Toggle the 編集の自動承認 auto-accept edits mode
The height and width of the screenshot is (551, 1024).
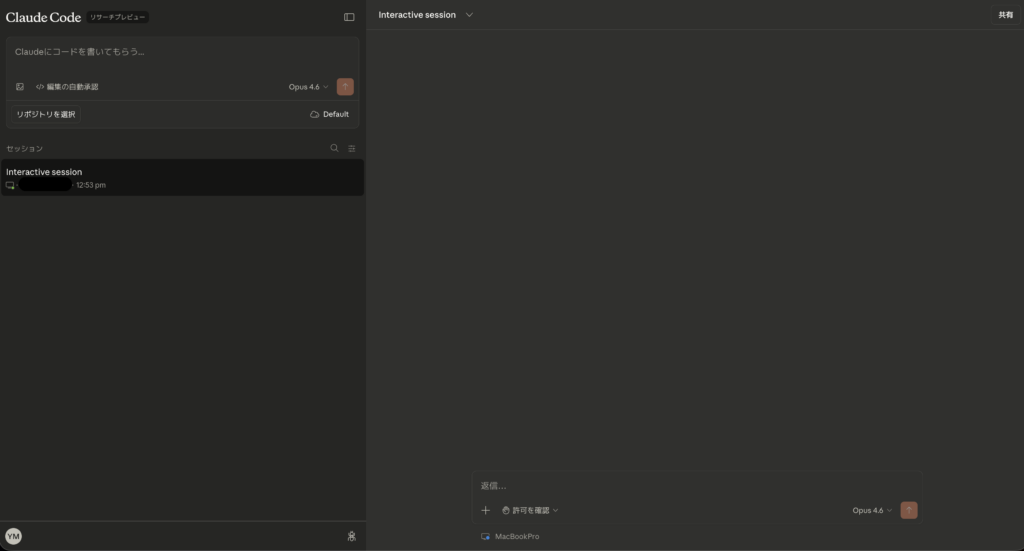(x=67, y=87)
